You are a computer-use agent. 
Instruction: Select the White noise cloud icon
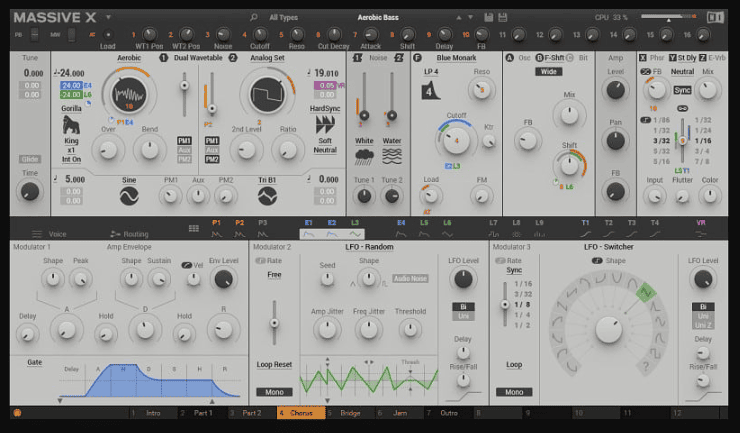pyautogui.click(x=364, y=157)
